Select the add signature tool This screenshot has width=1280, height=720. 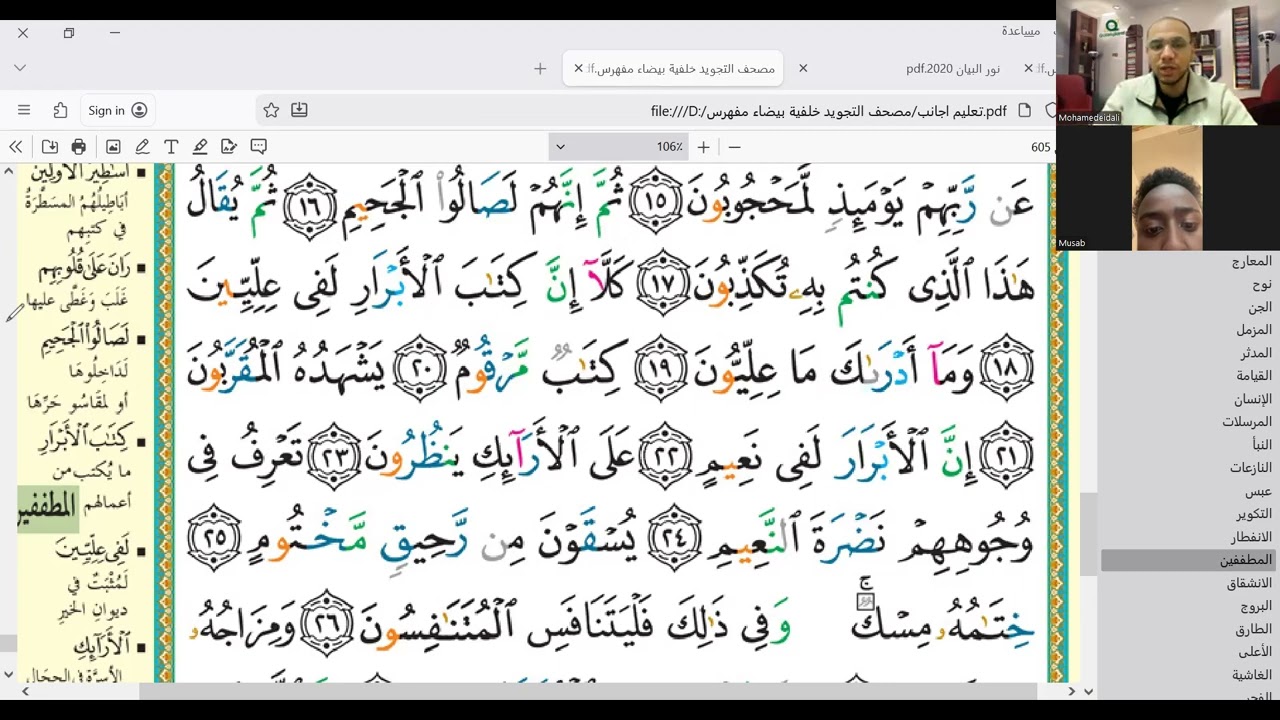coord(229,147)
